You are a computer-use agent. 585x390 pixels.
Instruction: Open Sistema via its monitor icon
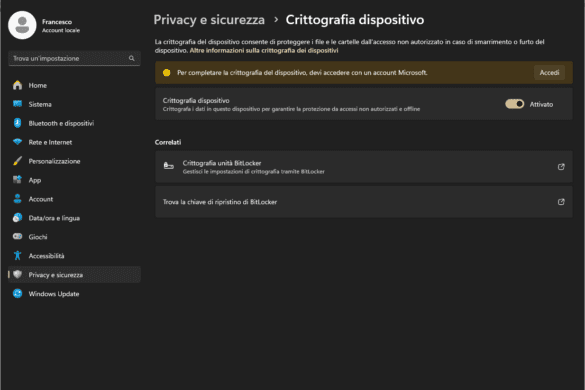pos(18,104)
